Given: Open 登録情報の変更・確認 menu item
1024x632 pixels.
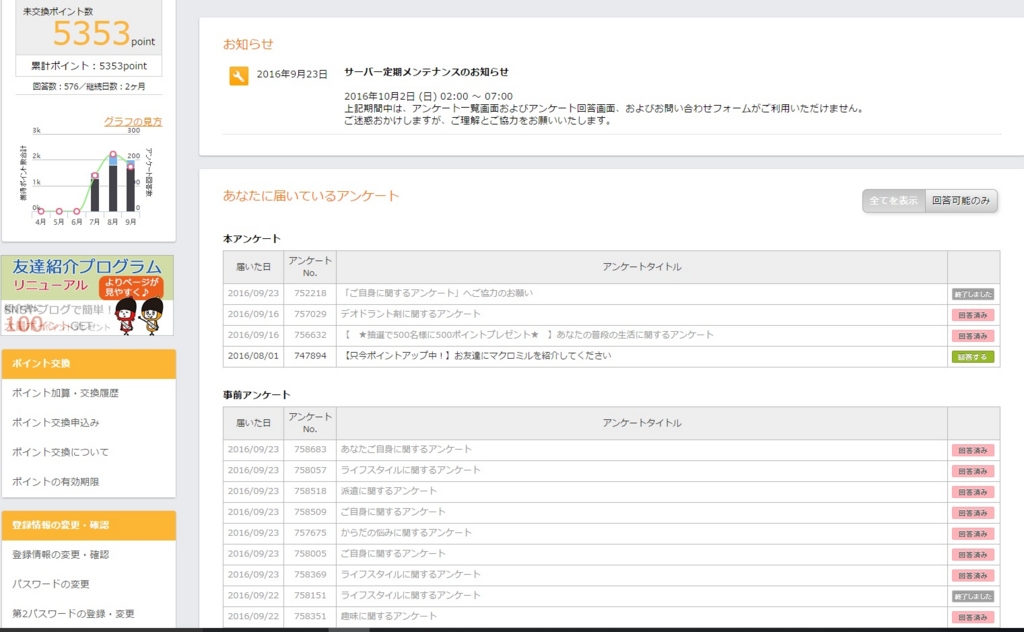Looking at the screenshot, I should 60,554.
